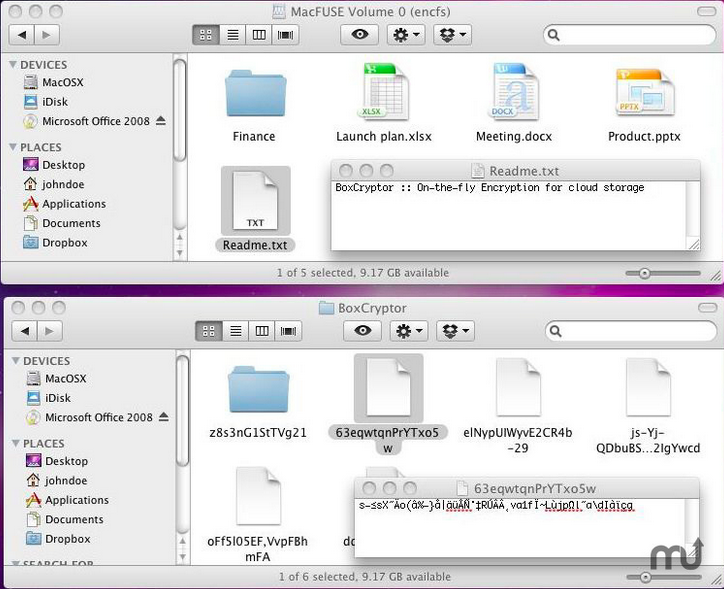Select encrypted file oFf5l05EF,VvpFBhmFA

[x=258, y=496]
